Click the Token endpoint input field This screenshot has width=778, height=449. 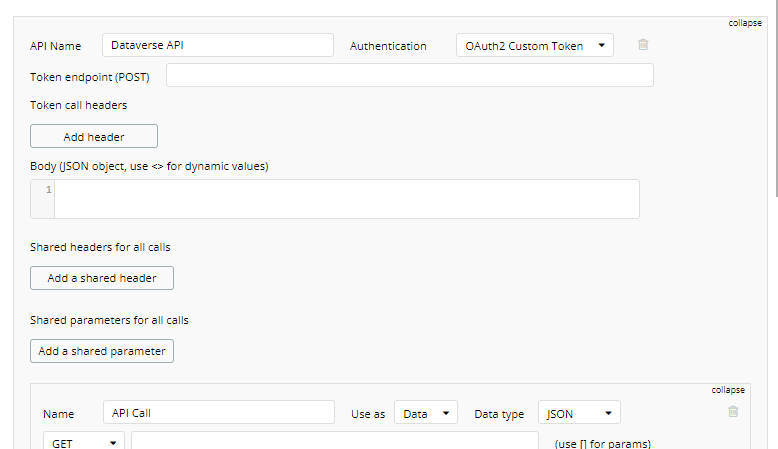pos(410,76)
